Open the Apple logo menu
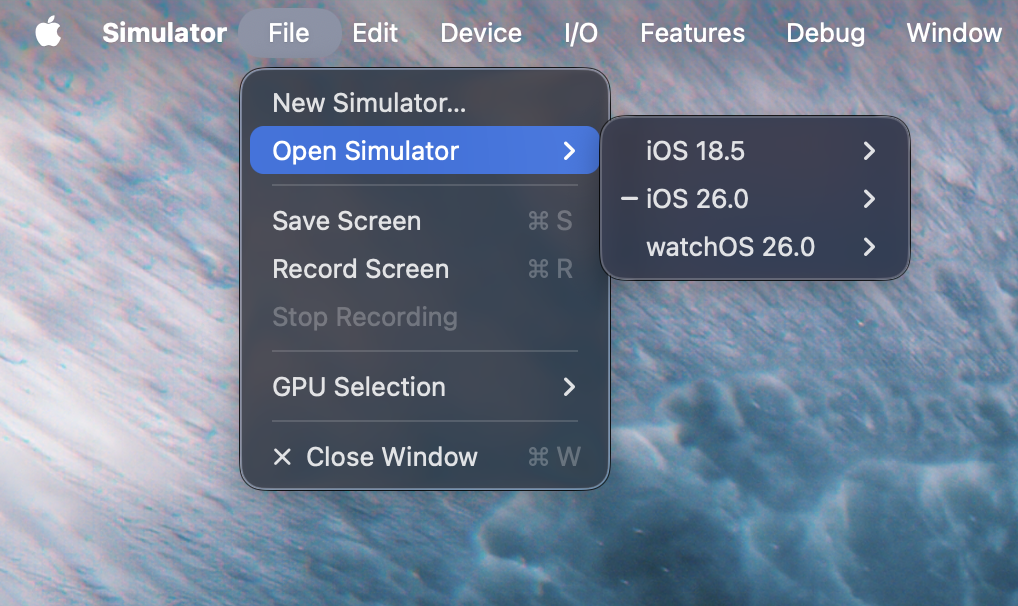The height and width of the screenshot is (606, 1018). (48, 33)
